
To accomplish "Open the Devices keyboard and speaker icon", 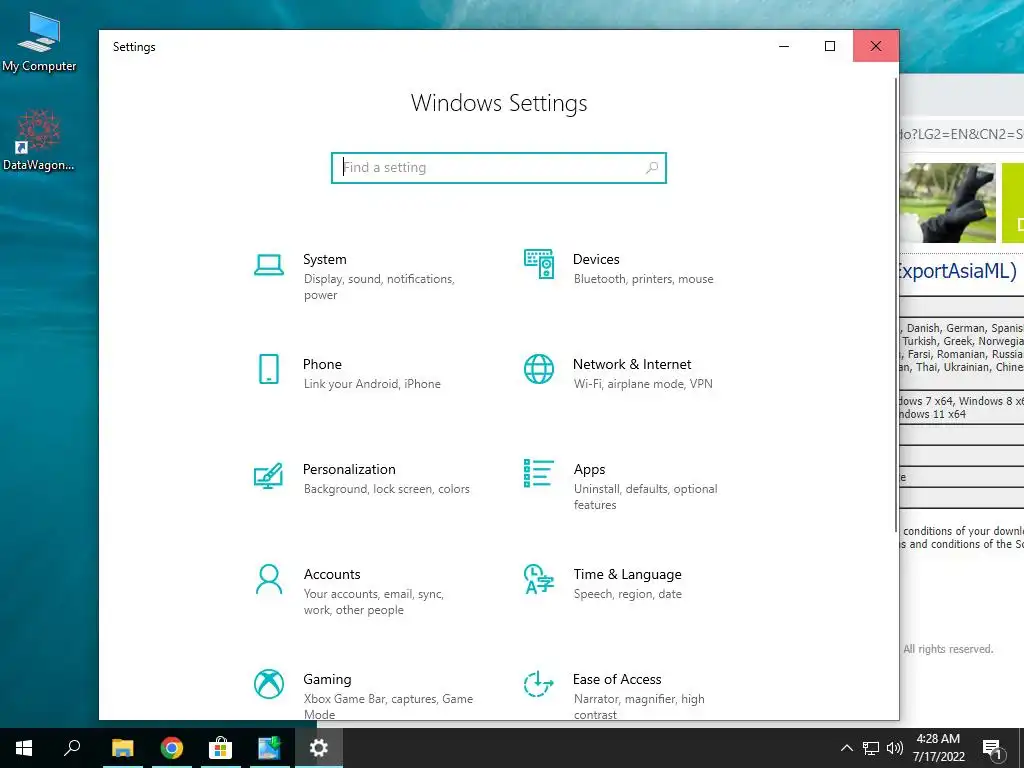I will [x=539, y=264].
